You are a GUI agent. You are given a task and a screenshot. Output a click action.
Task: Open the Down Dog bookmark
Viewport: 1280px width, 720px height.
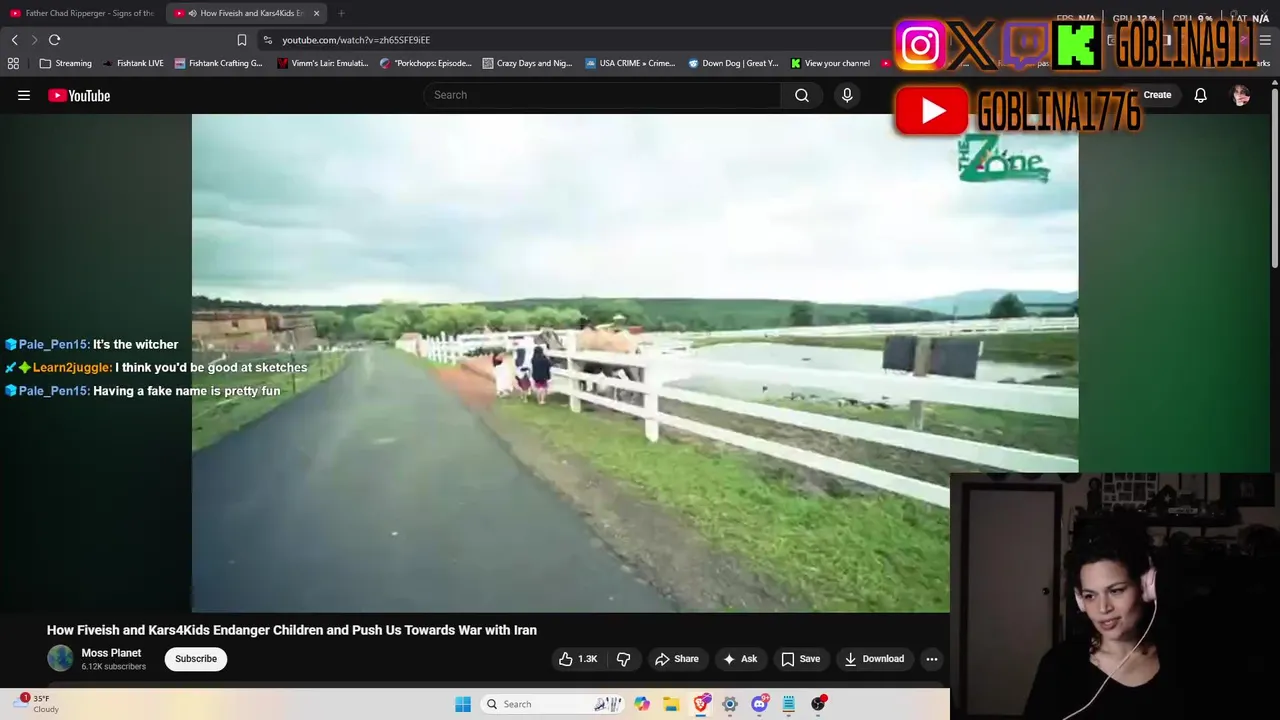(x=733, y=63)
